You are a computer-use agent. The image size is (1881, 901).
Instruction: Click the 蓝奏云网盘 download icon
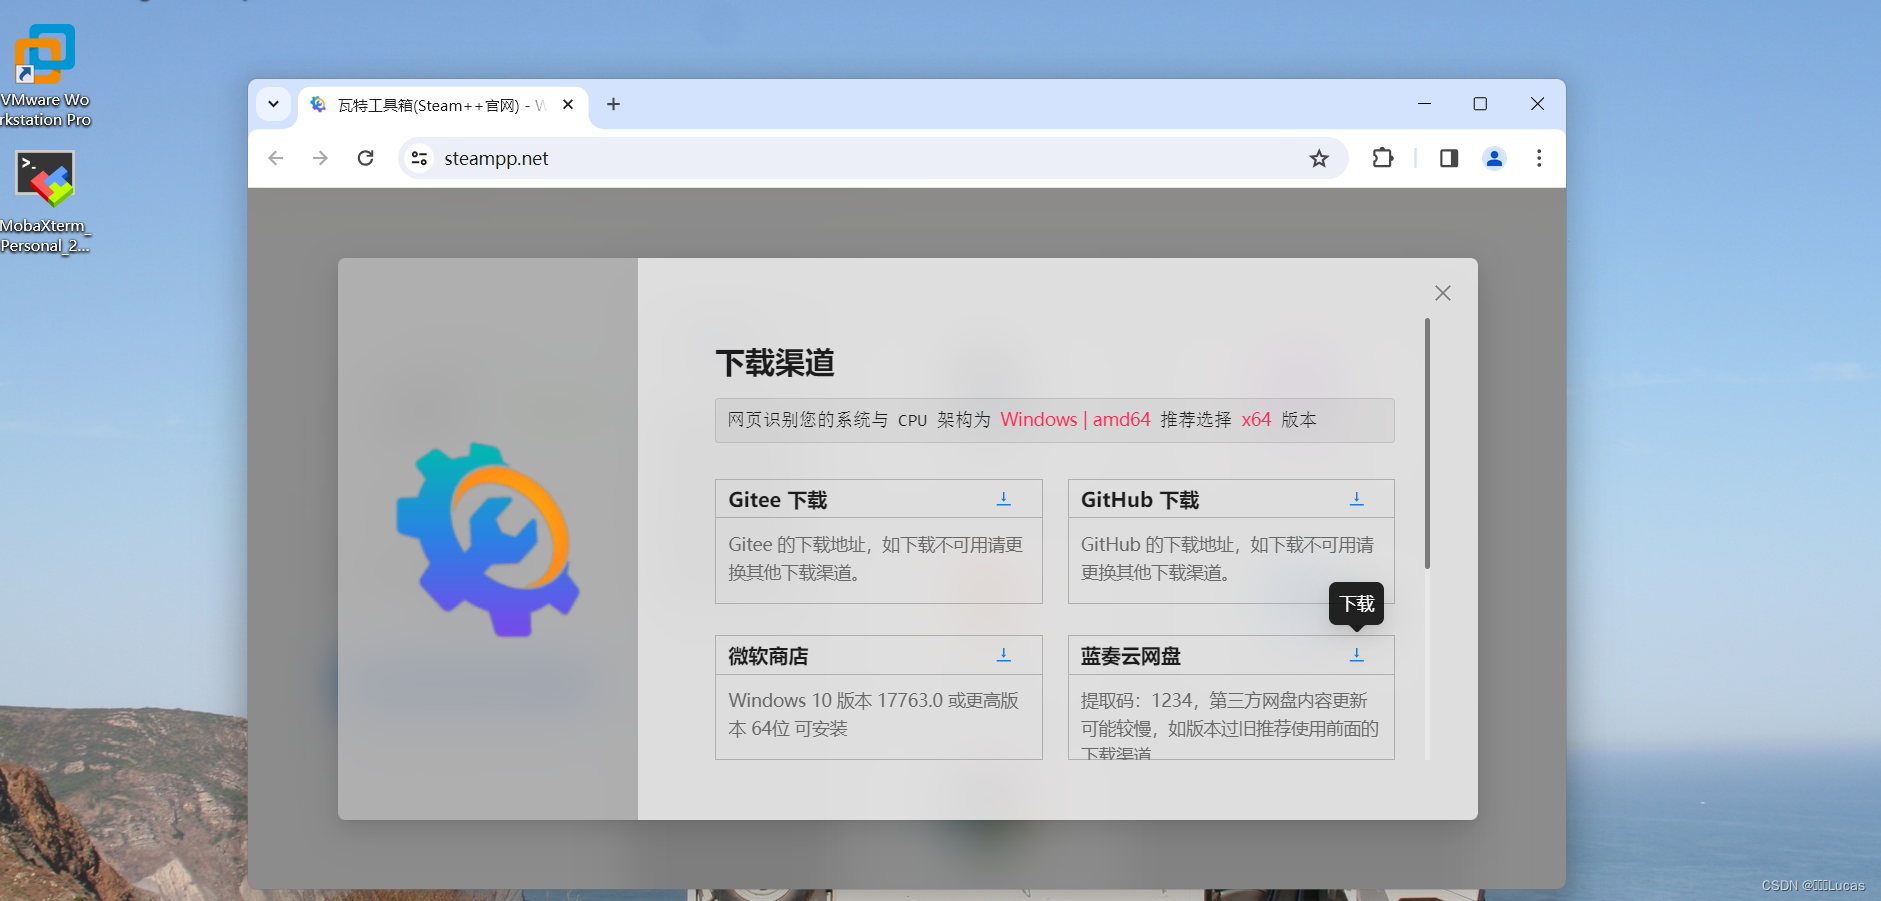tap(1356, 655)
